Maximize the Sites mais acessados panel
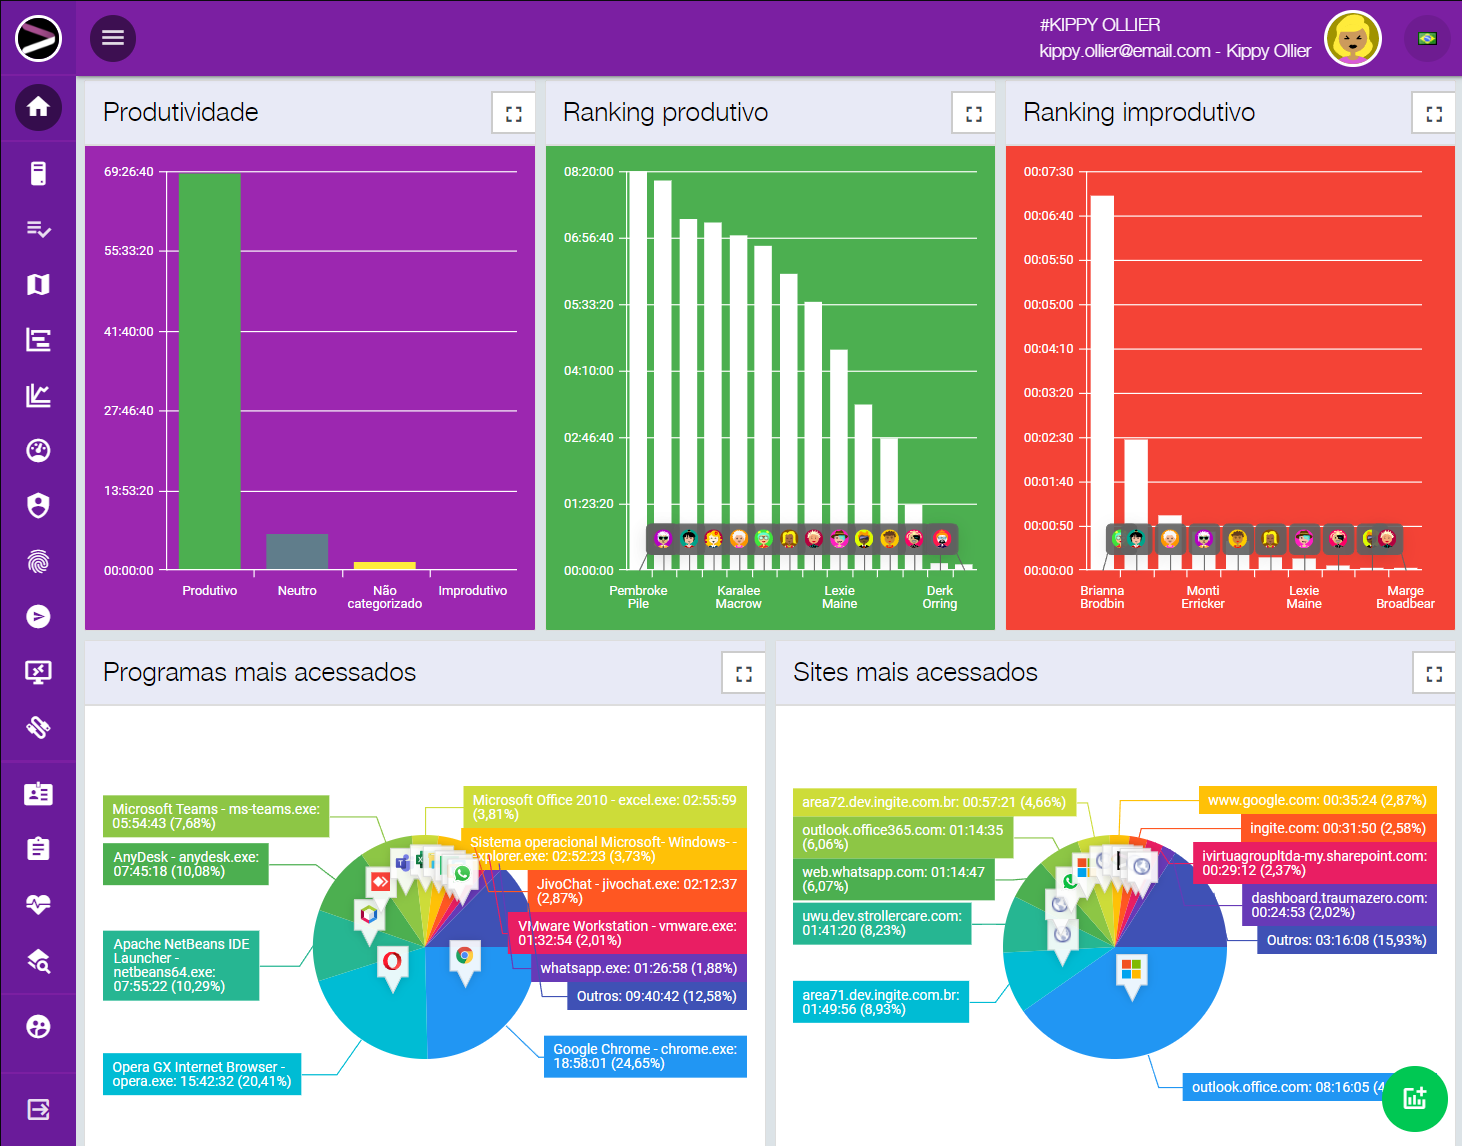 [x=1433, y=673]
